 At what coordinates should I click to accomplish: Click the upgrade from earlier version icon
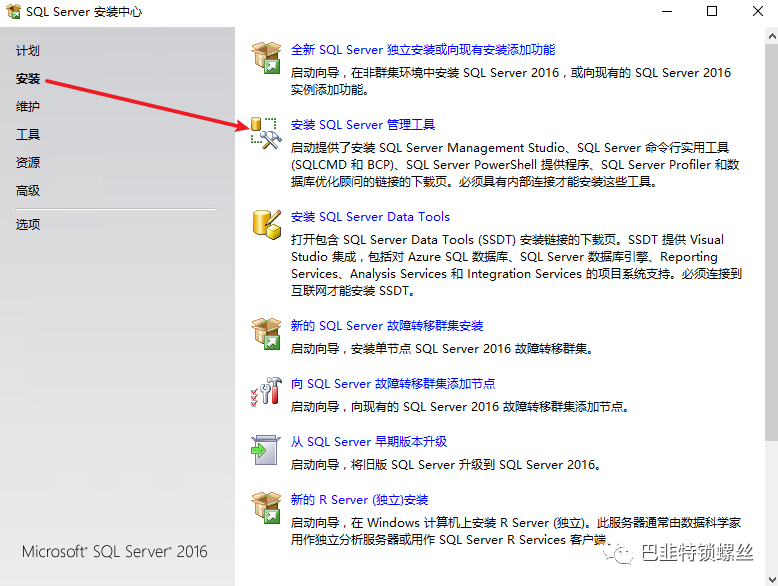pyautogui.click(x=265, y=450)
